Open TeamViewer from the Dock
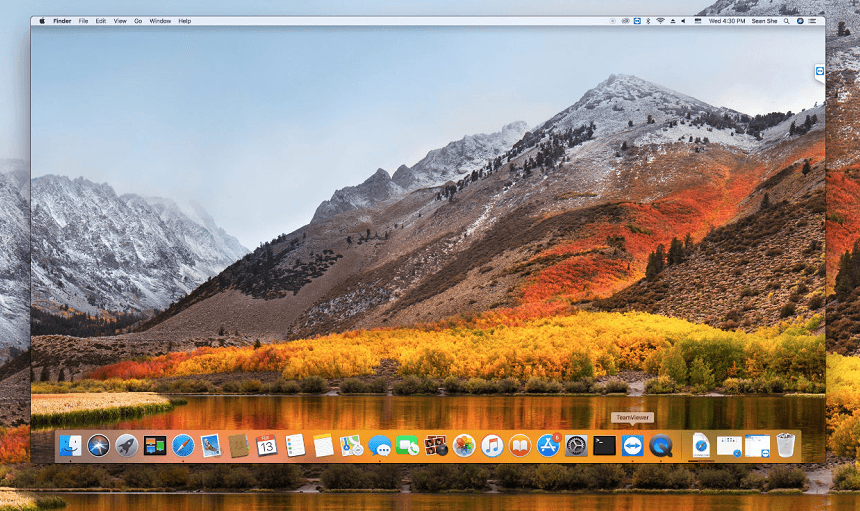 coord(632,446)
